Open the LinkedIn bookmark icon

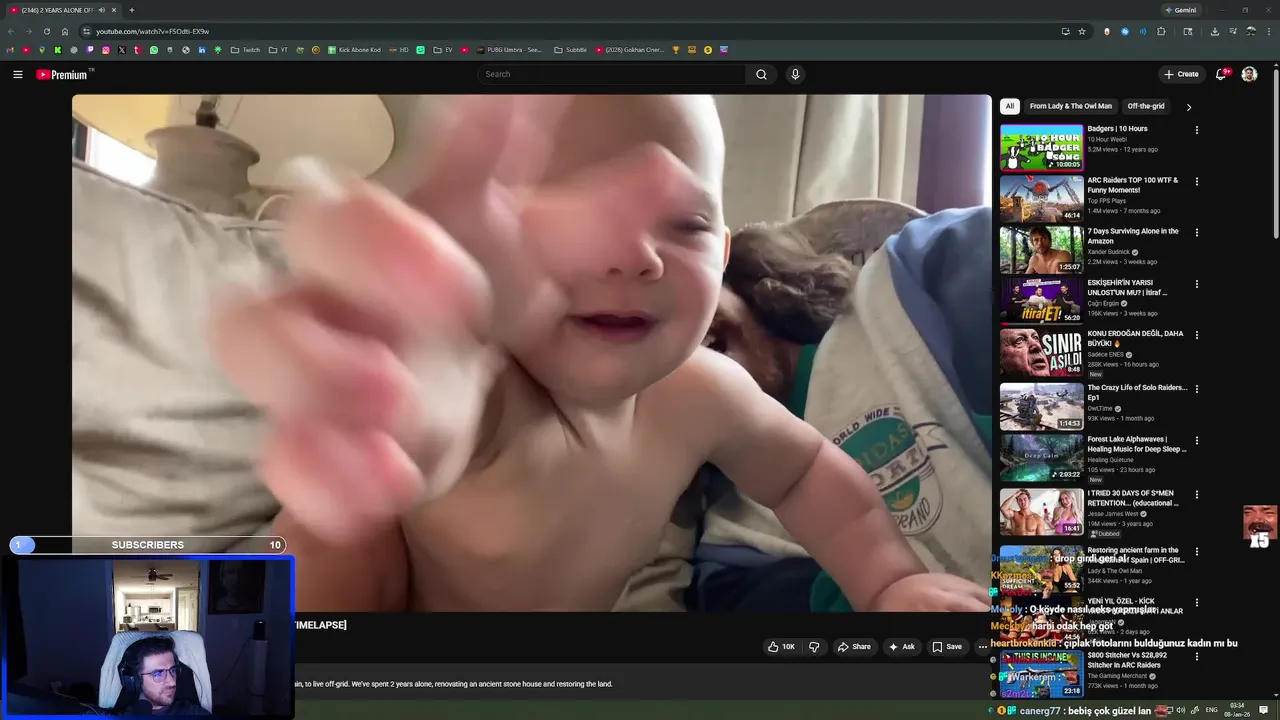point(202,49)
